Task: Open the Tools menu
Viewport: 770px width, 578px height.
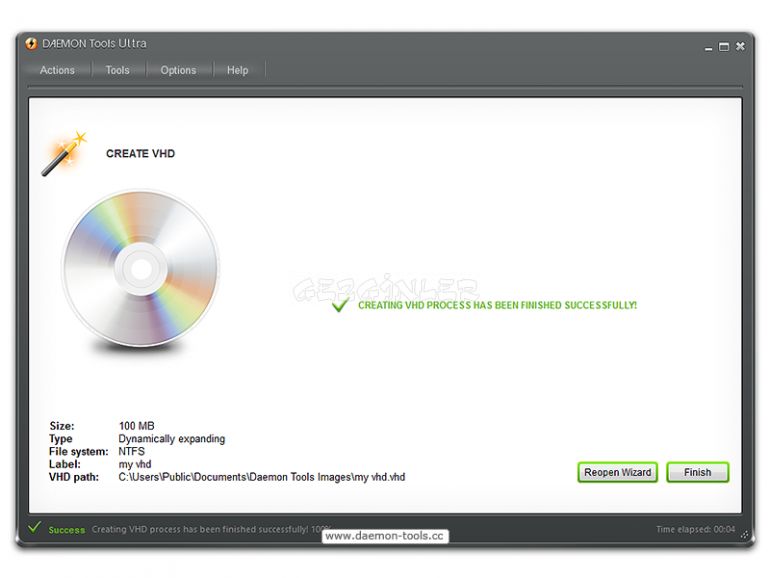Action: [x=117, y=70]
